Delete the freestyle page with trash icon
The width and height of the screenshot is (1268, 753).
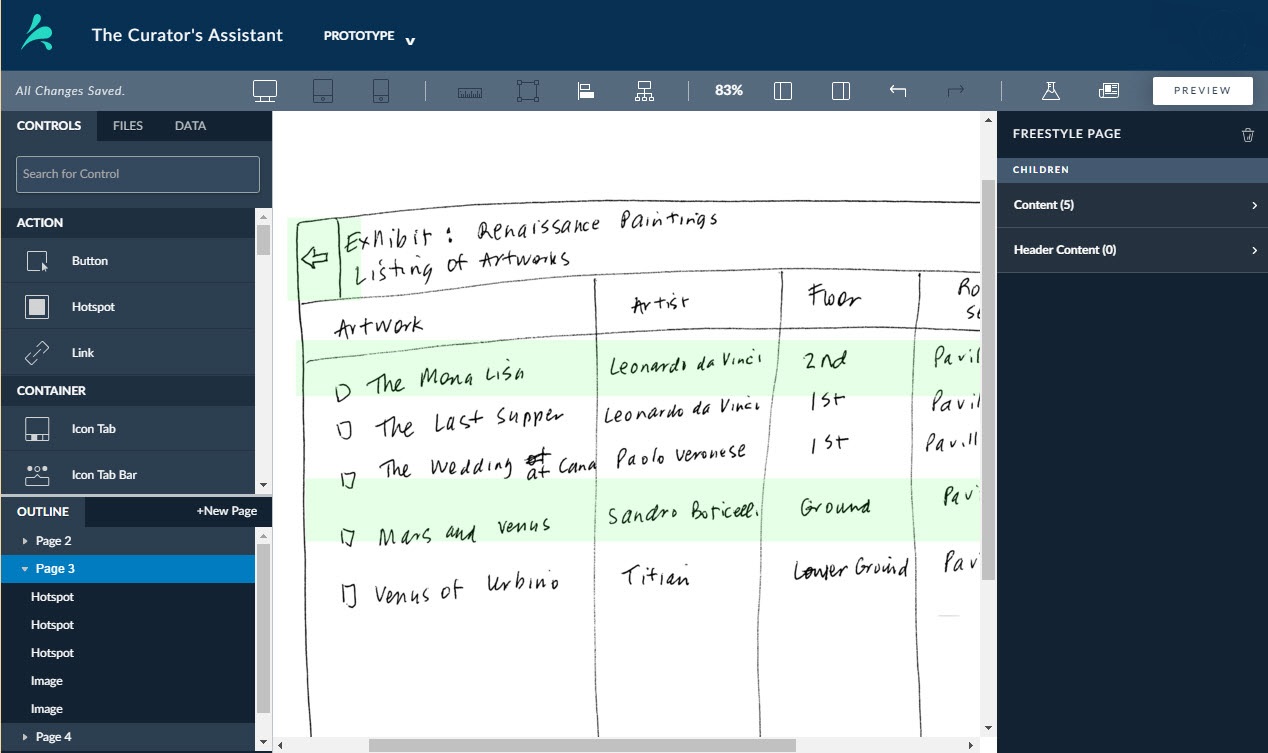(1247, 135)
